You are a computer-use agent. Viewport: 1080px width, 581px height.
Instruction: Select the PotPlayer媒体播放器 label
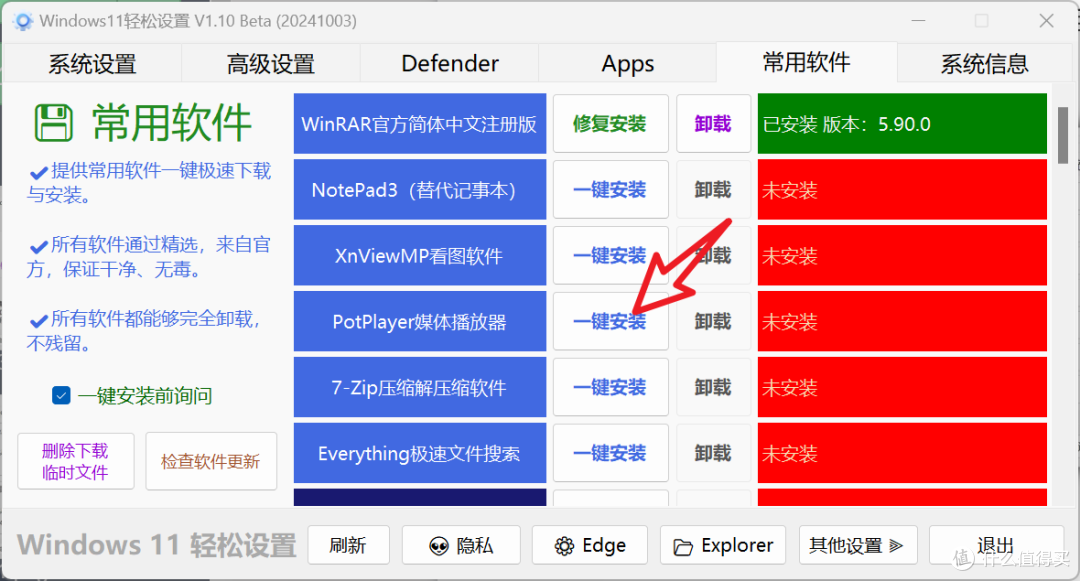pyautogui.click(x=419, y=321)
